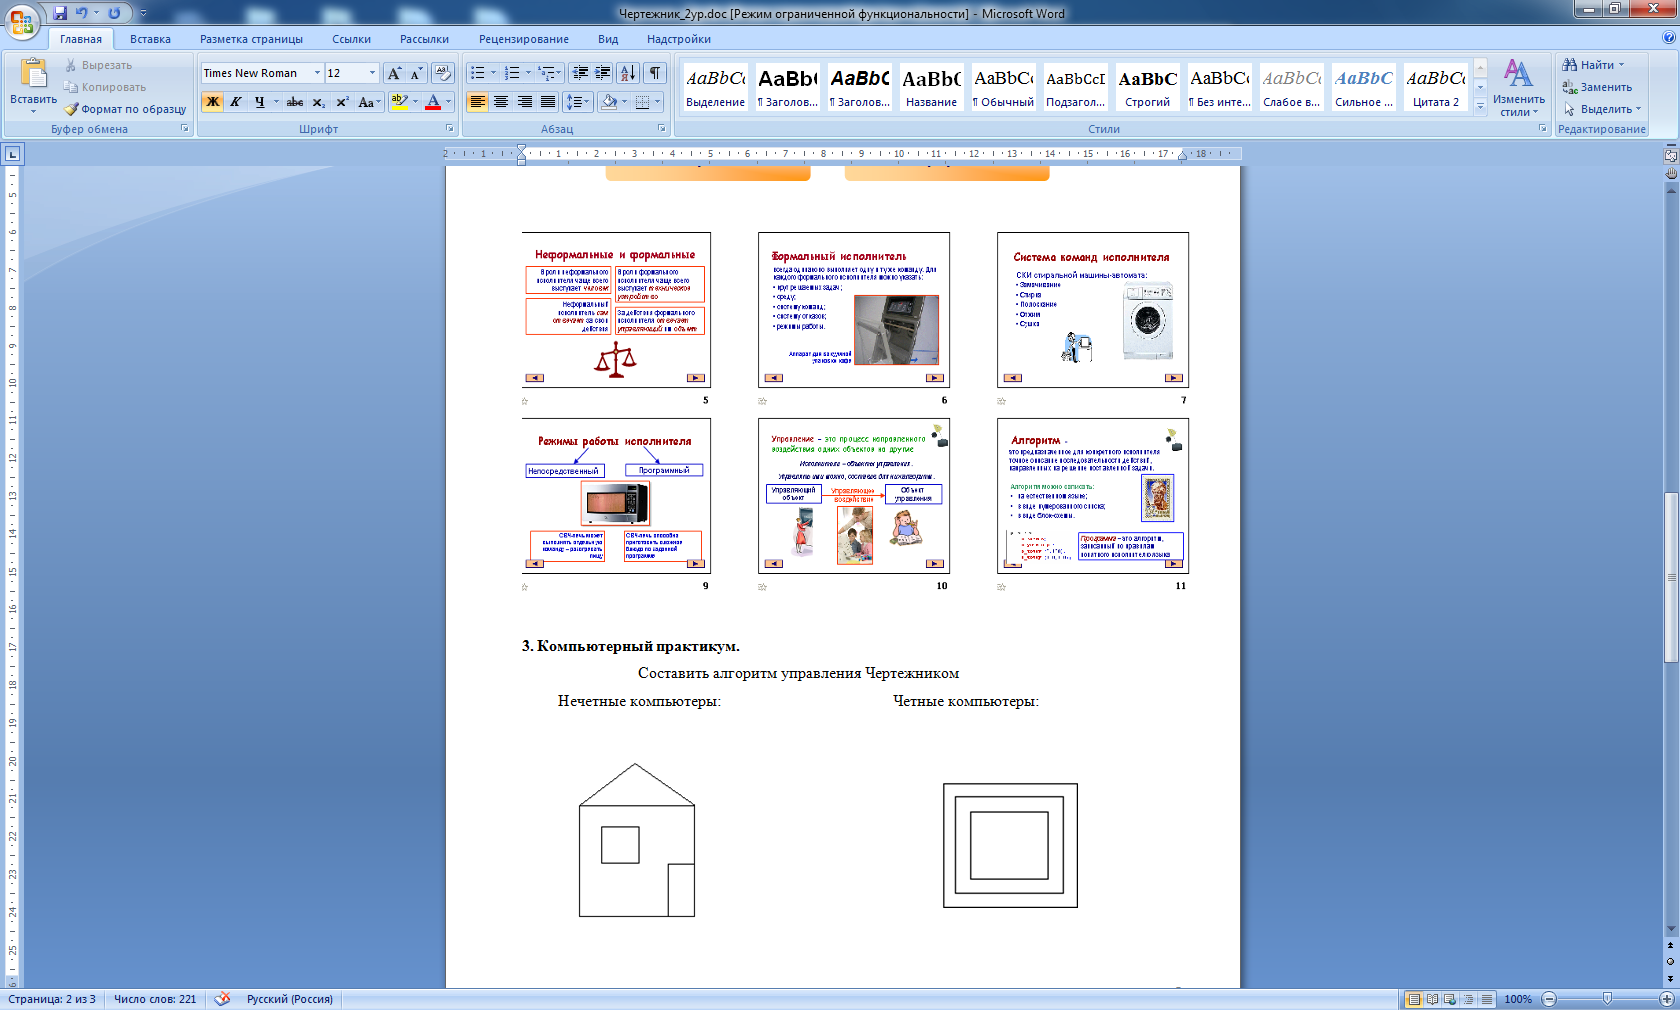The width and height of the screenshot is (1680, 1010).
Task: Click font color red A swatch
Action: [433, 102]
